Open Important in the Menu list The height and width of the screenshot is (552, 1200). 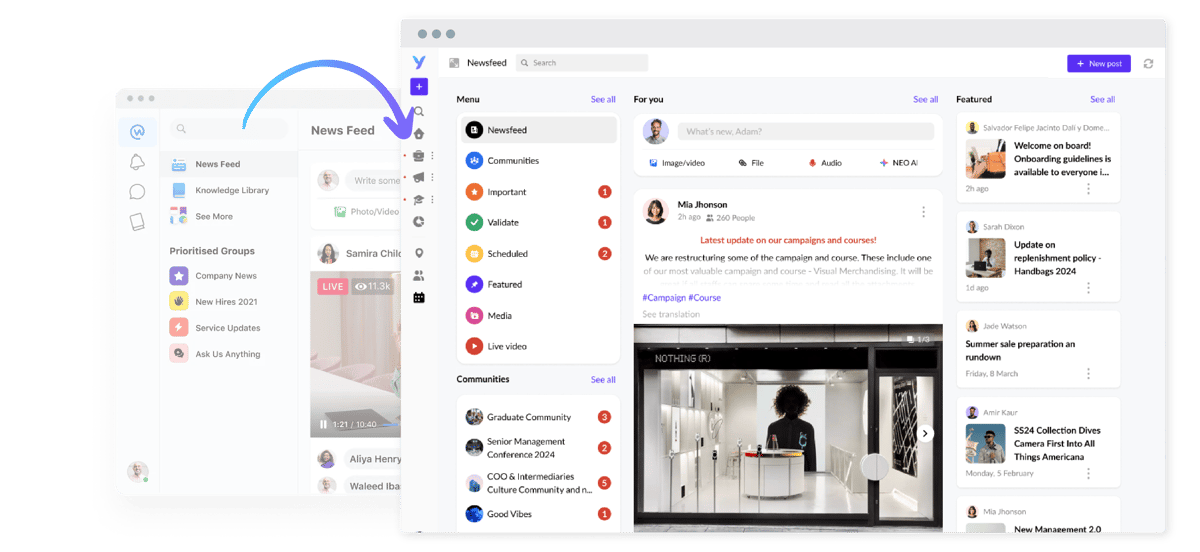coord(539,192)
